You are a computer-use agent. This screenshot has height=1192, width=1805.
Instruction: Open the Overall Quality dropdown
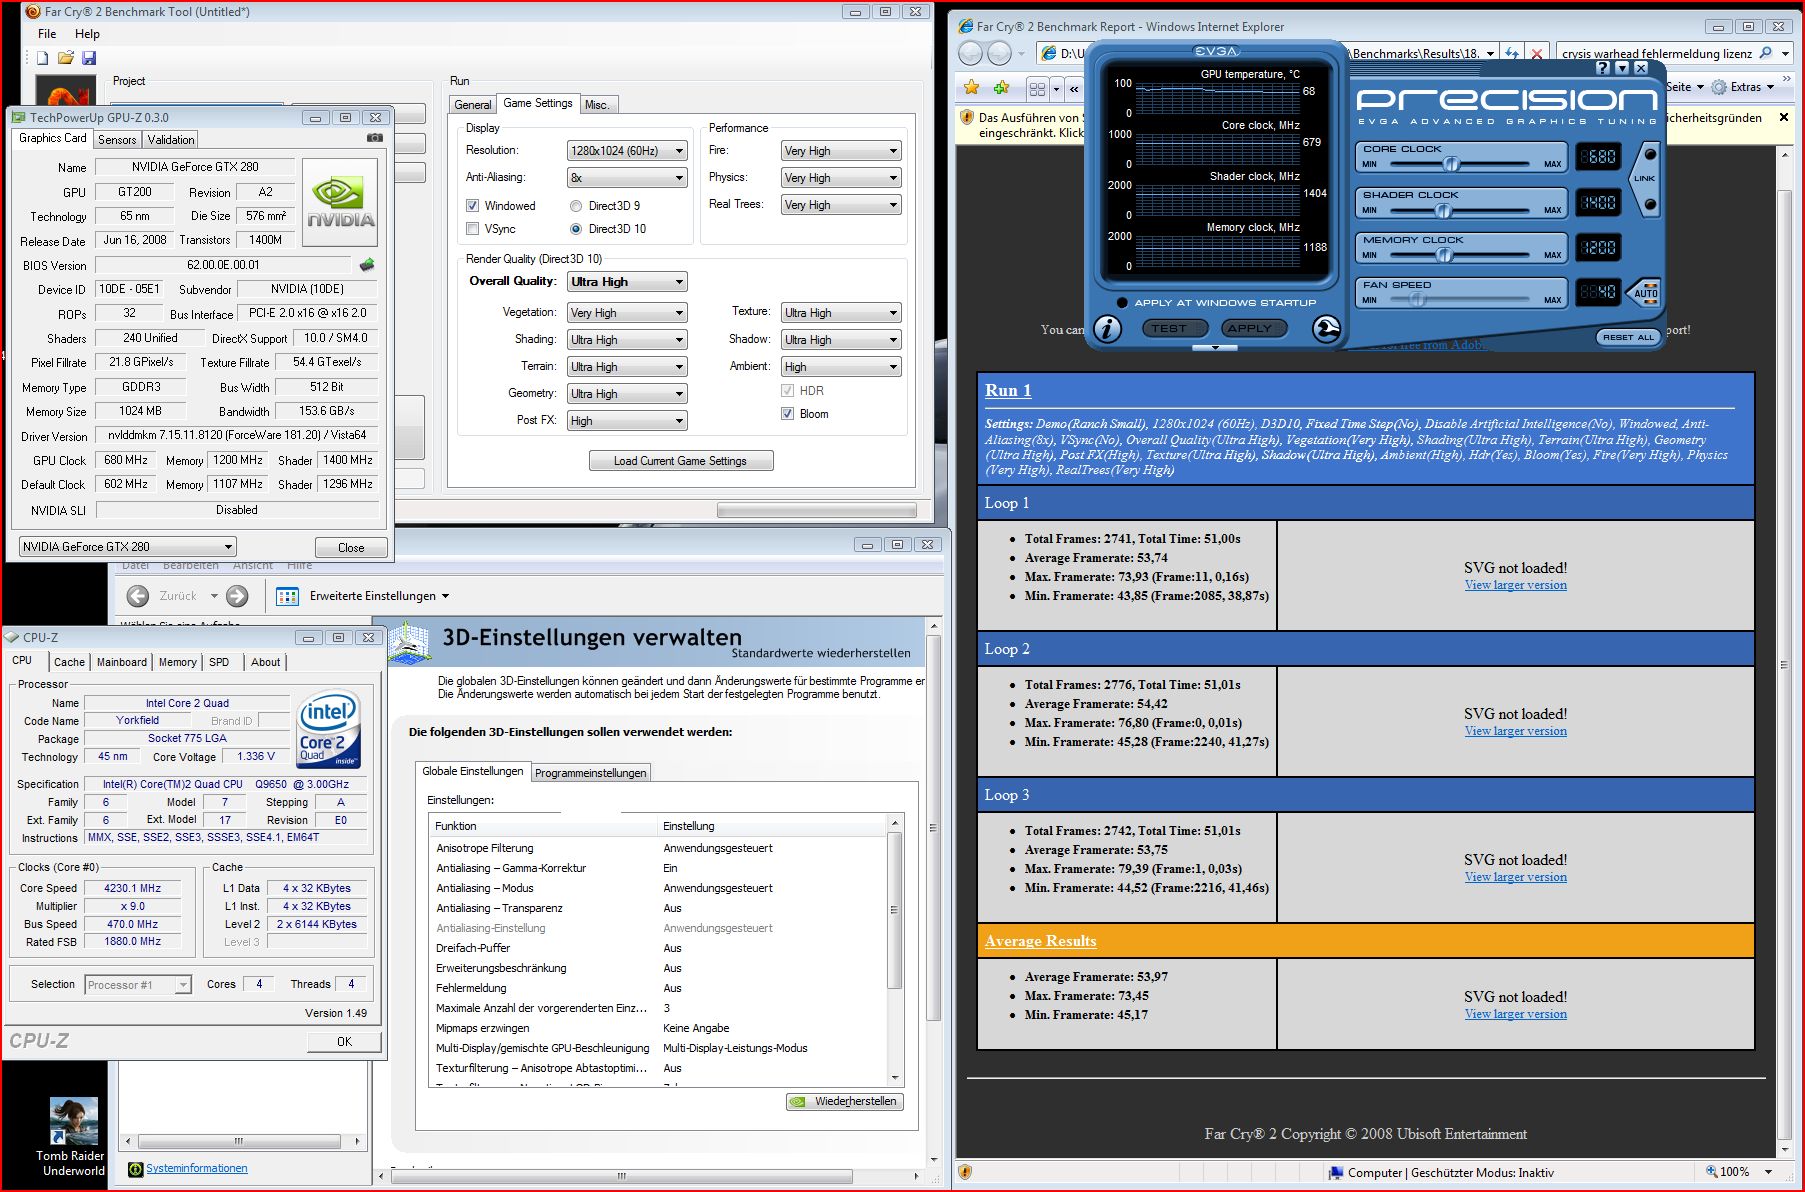click(x=627, y=282)
